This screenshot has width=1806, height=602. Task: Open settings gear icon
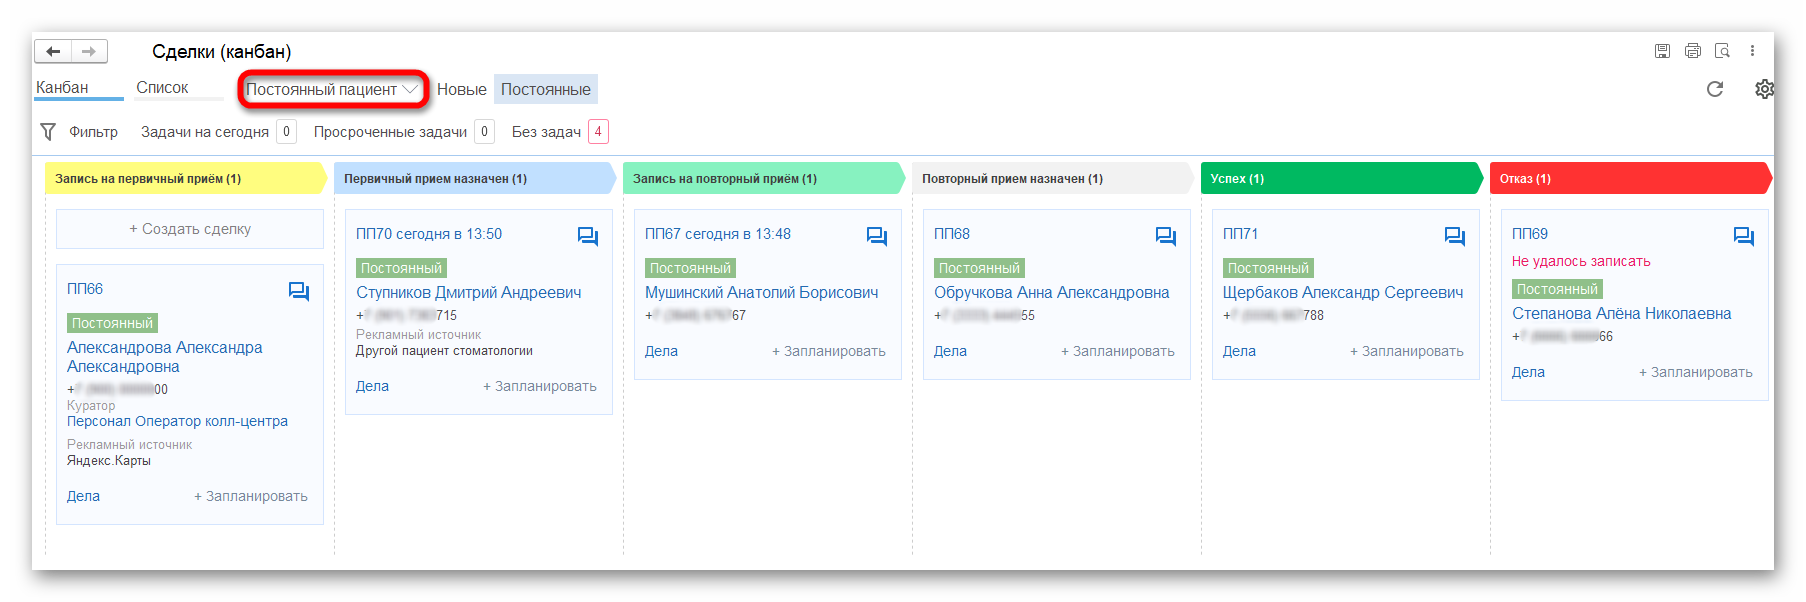1764,89
